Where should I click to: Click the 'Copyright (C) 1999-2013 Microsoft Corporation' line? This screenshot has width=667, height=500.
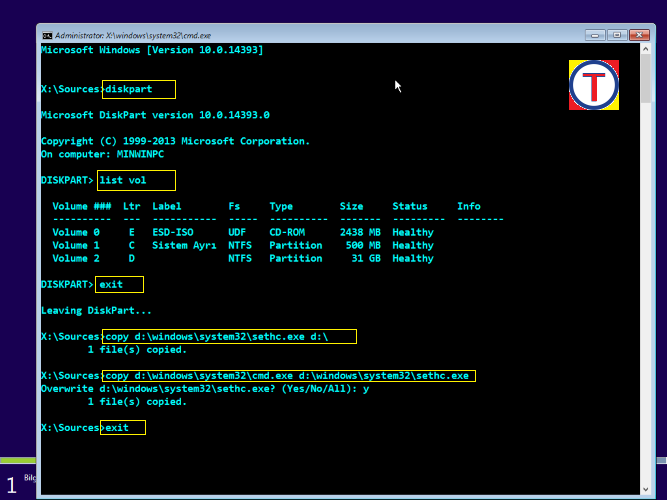pyautogui.click(x=176, y=141)
